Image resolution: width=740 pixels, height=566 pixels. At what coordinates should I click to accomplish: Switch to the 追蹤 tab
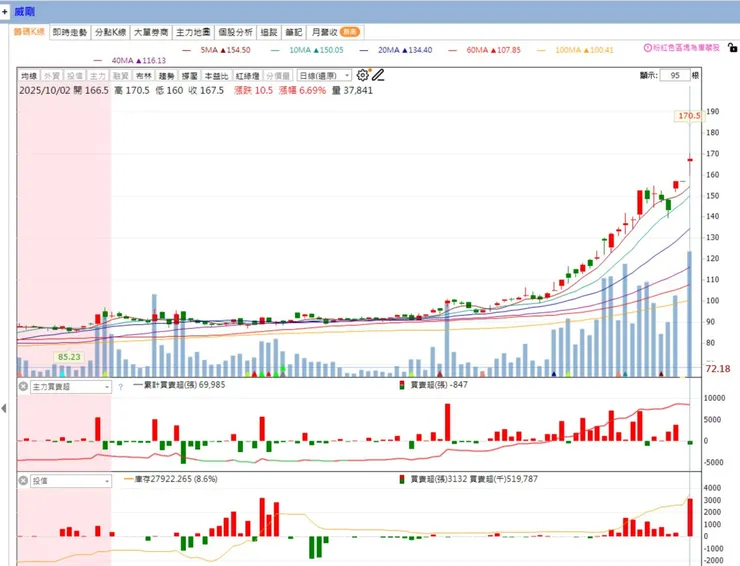coord(269,32)
